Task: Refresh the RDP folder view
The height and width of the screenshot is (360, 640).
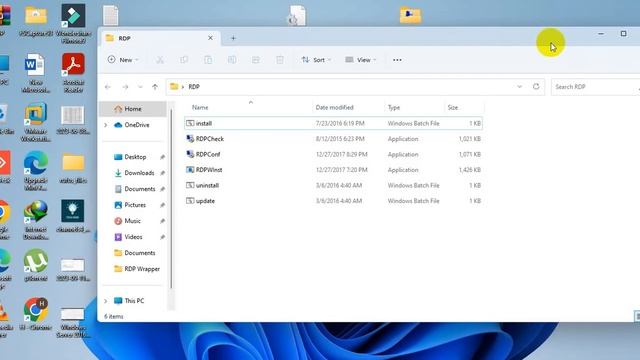Action: click(536, 87)
